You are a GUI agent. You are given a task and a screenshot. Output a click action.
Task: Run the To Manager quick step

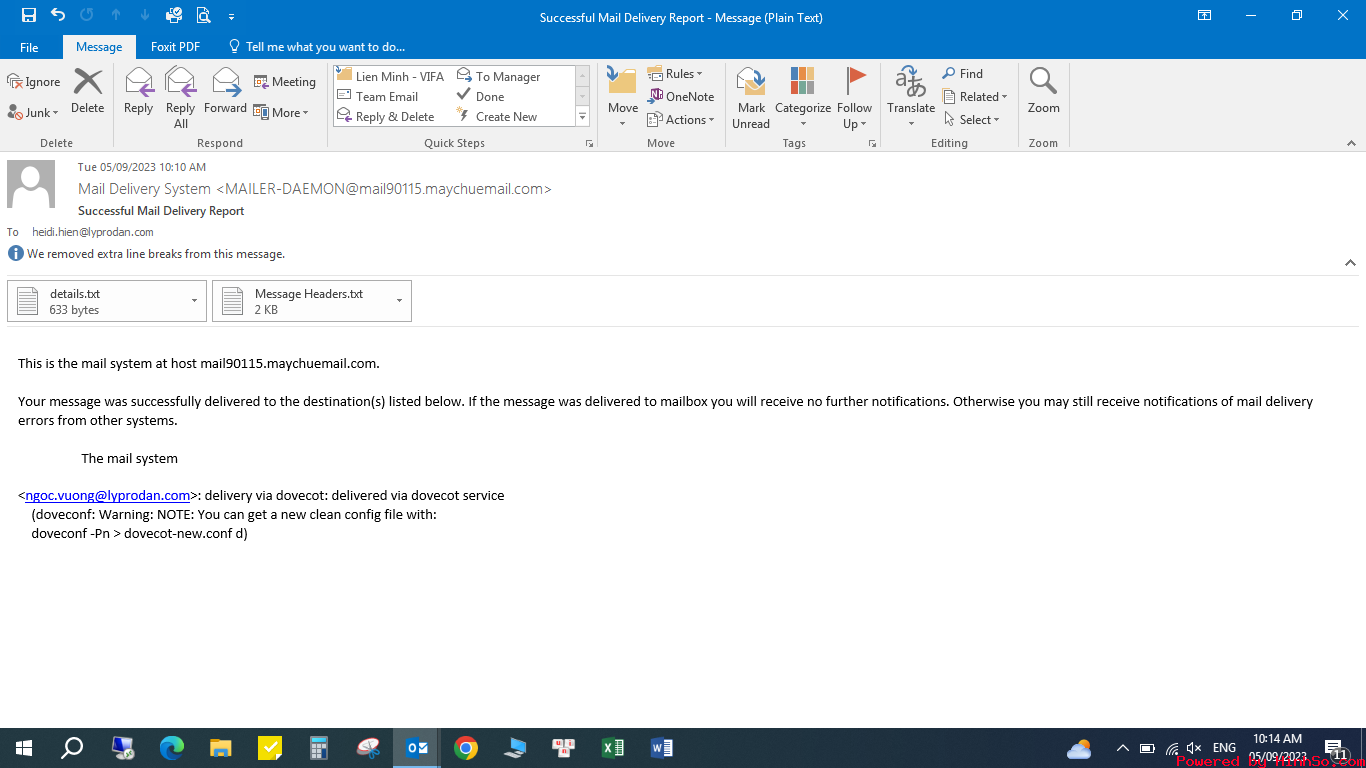pos(498,77)
